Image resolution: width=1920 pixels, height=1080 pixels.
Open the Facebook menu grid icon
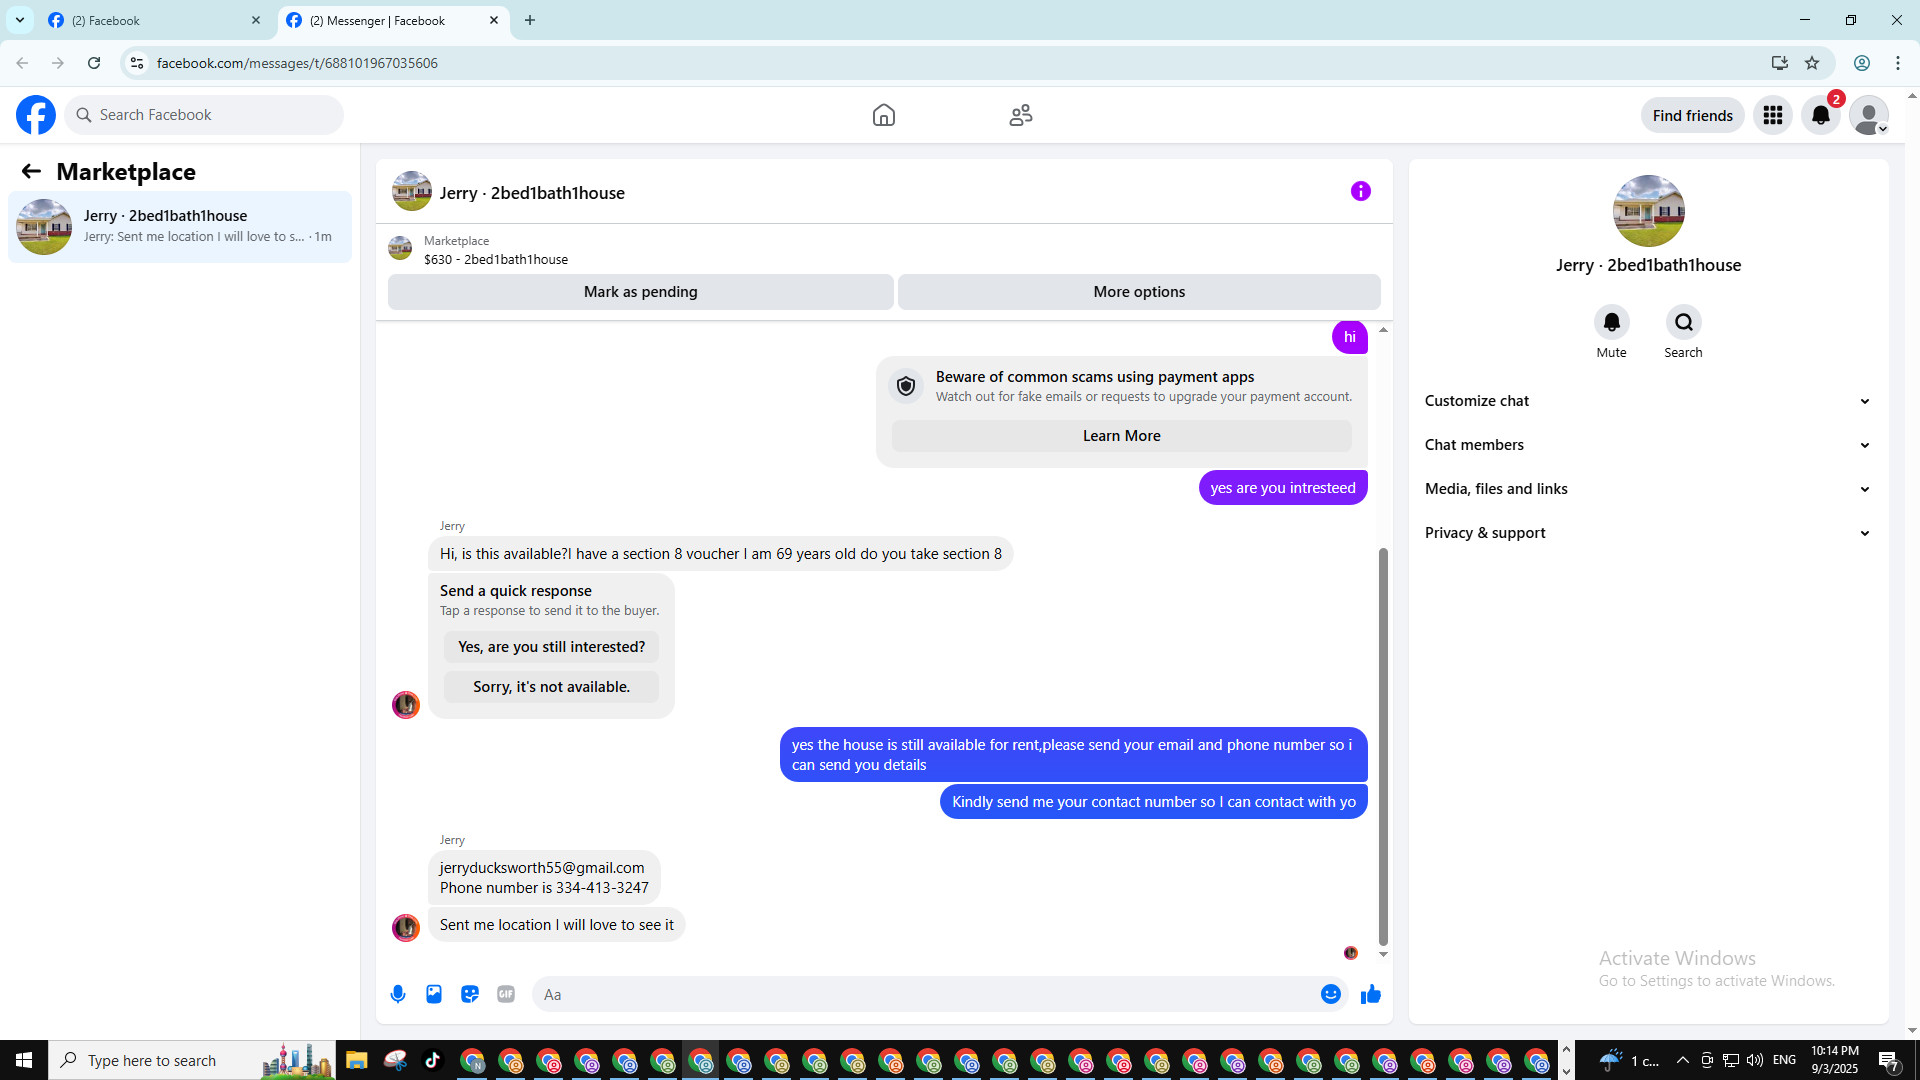1773,115
